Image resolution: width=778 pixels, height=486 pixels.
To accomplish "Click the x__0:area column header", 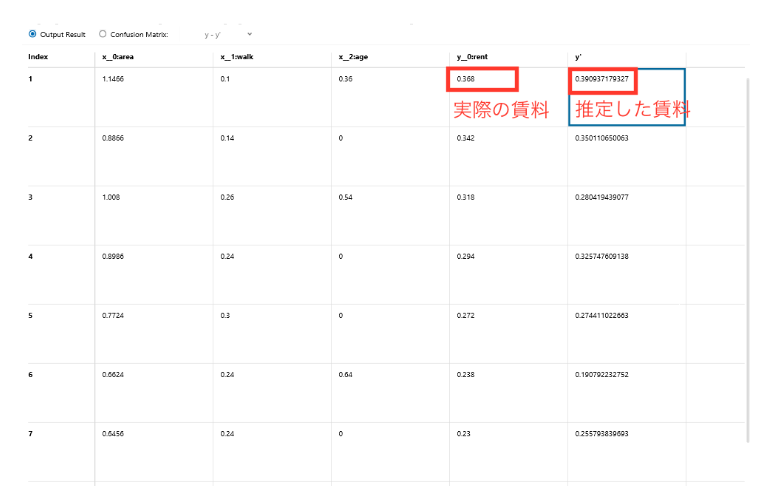I will pyautogui.click(x=118, y=57).
